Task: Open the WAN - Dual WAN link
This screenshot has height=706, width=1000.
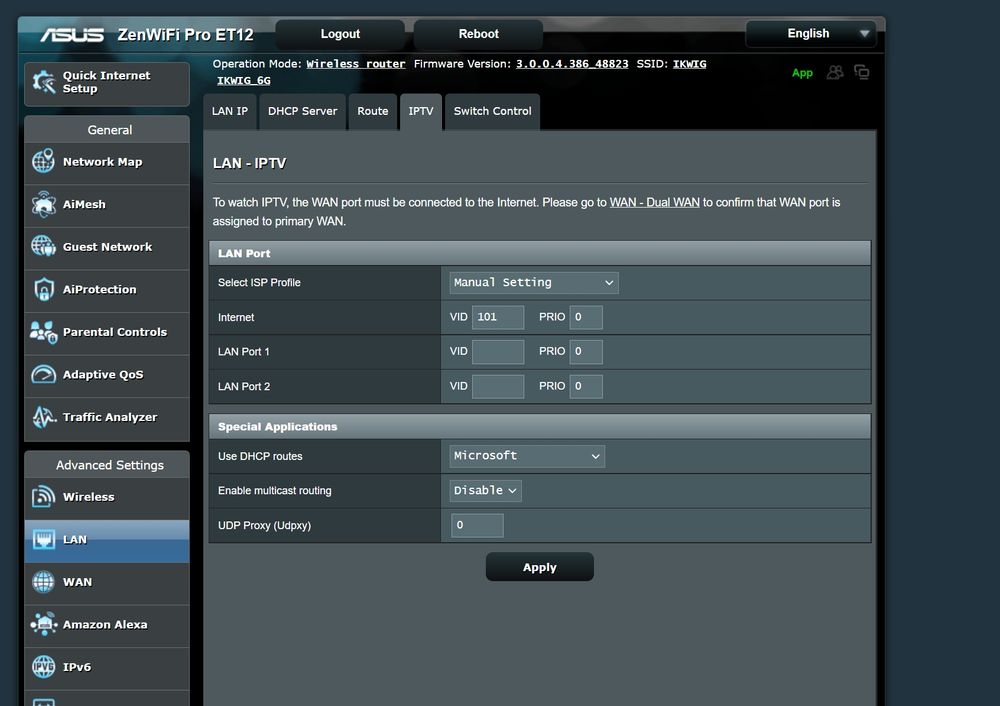Action: [x=654, y=201]
